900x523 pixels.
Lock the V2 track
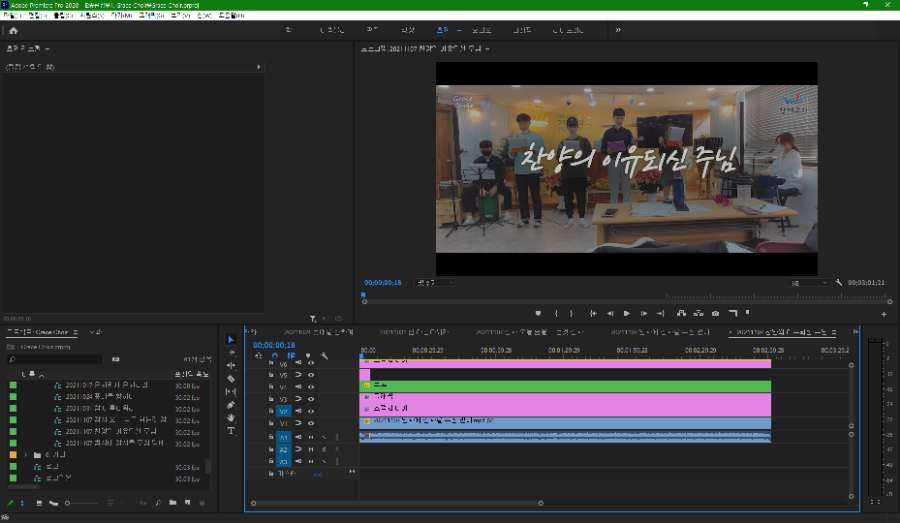click(x=271, y=411)
